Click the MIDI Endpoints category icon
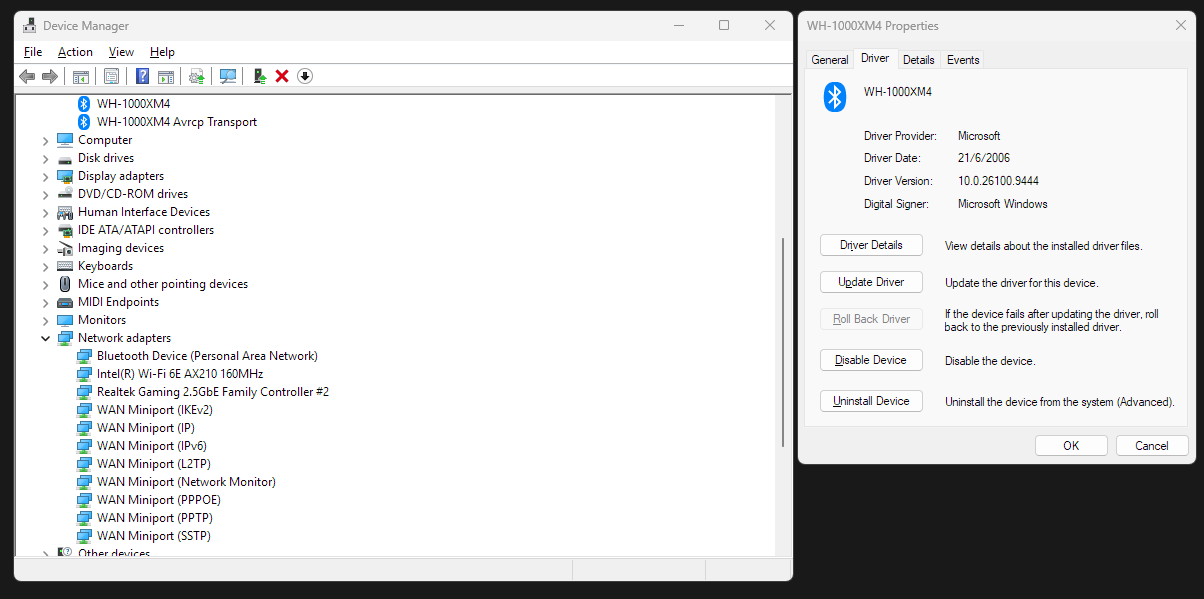Screen dimensions: 1204x599 65,302
